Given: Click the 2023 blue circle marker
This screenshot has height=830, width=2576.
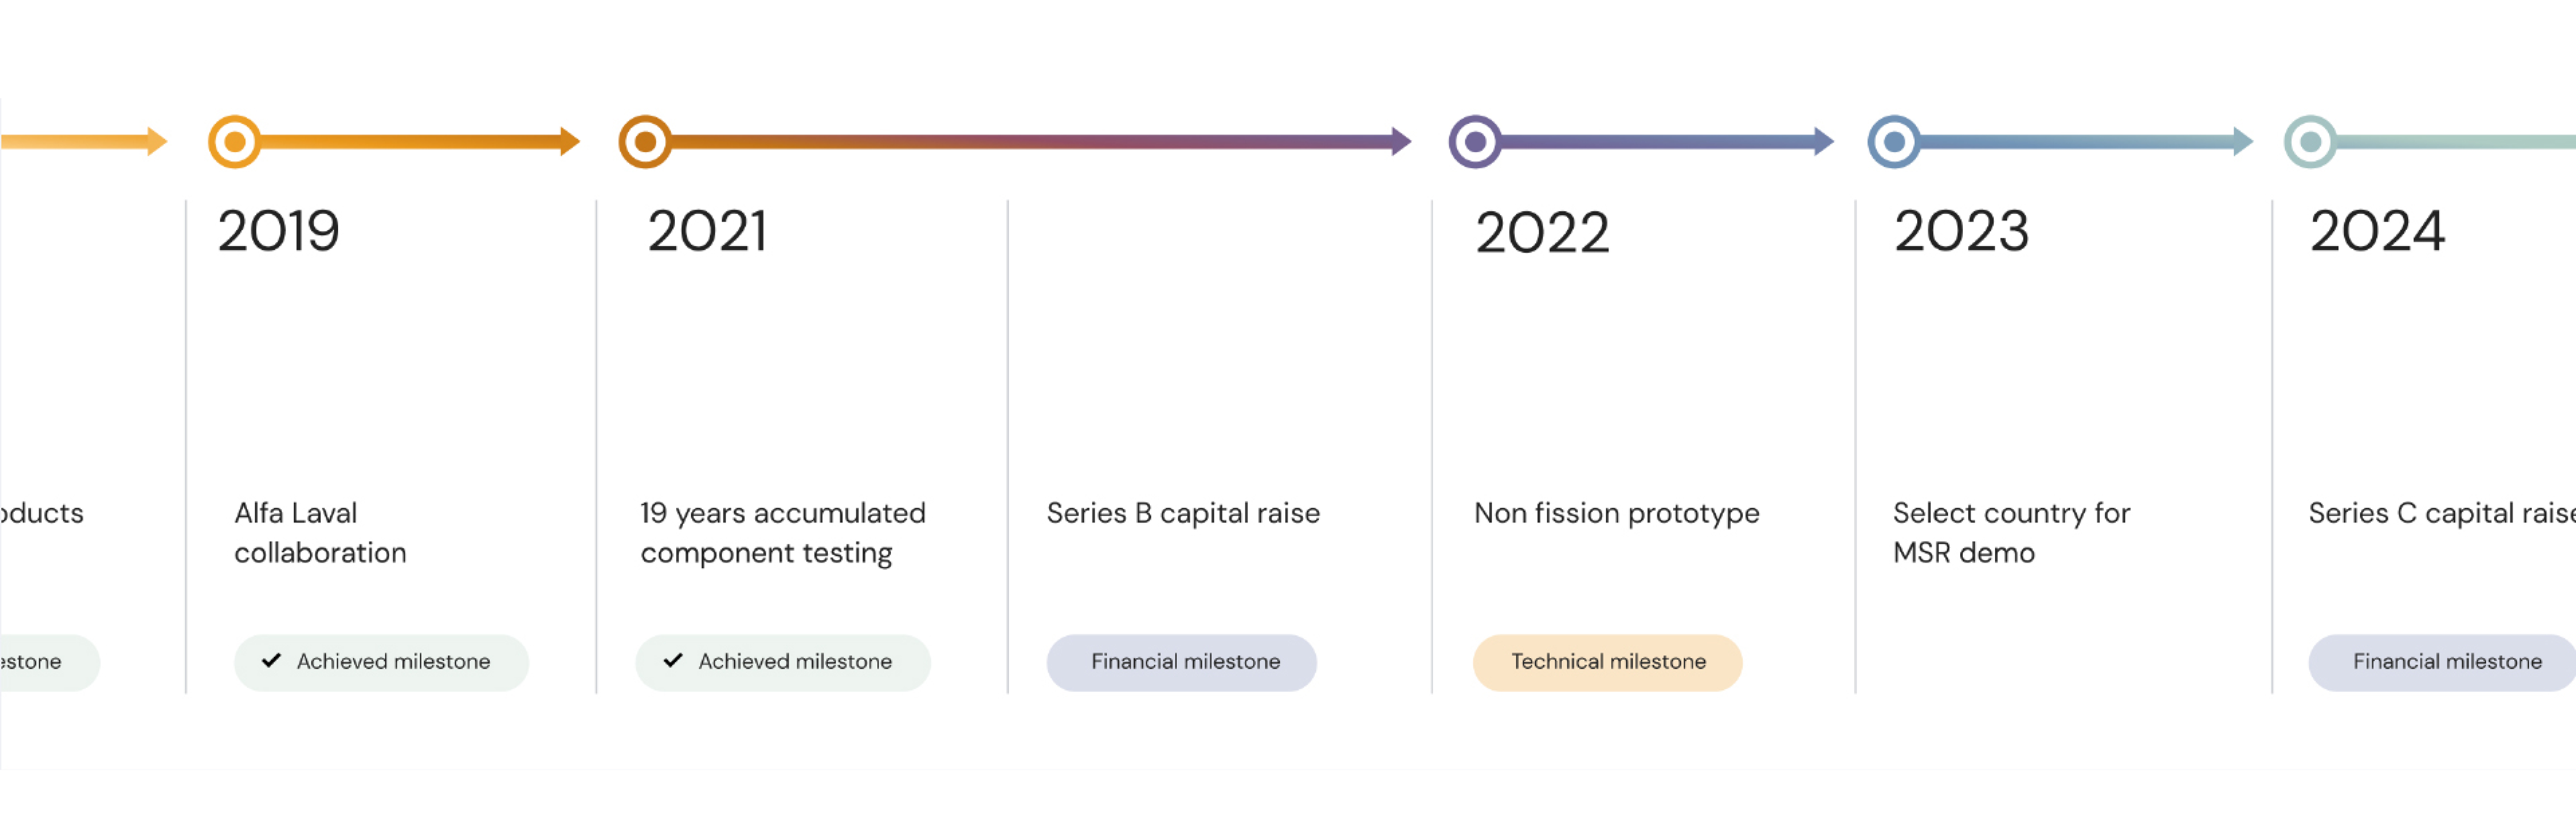Looking at the screenshot, I should coord(1894,142).
